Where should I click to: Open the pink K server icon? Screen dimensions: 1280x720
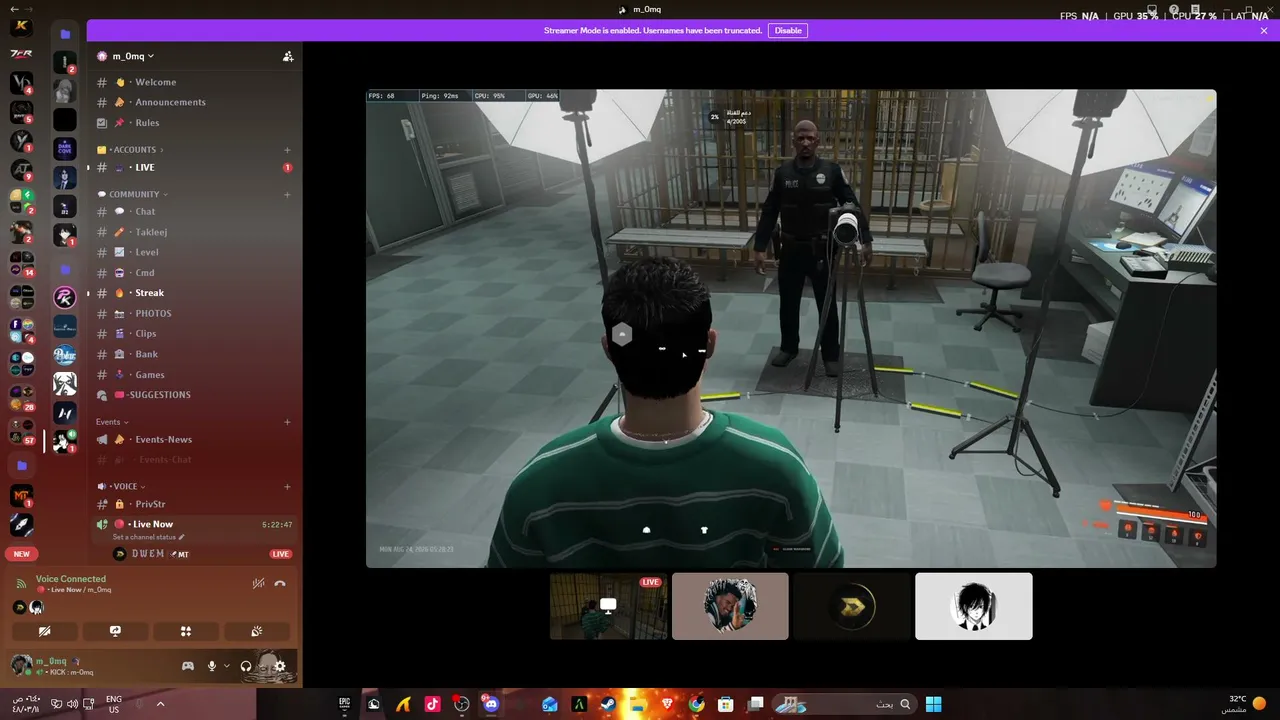[x=65, y=297]
